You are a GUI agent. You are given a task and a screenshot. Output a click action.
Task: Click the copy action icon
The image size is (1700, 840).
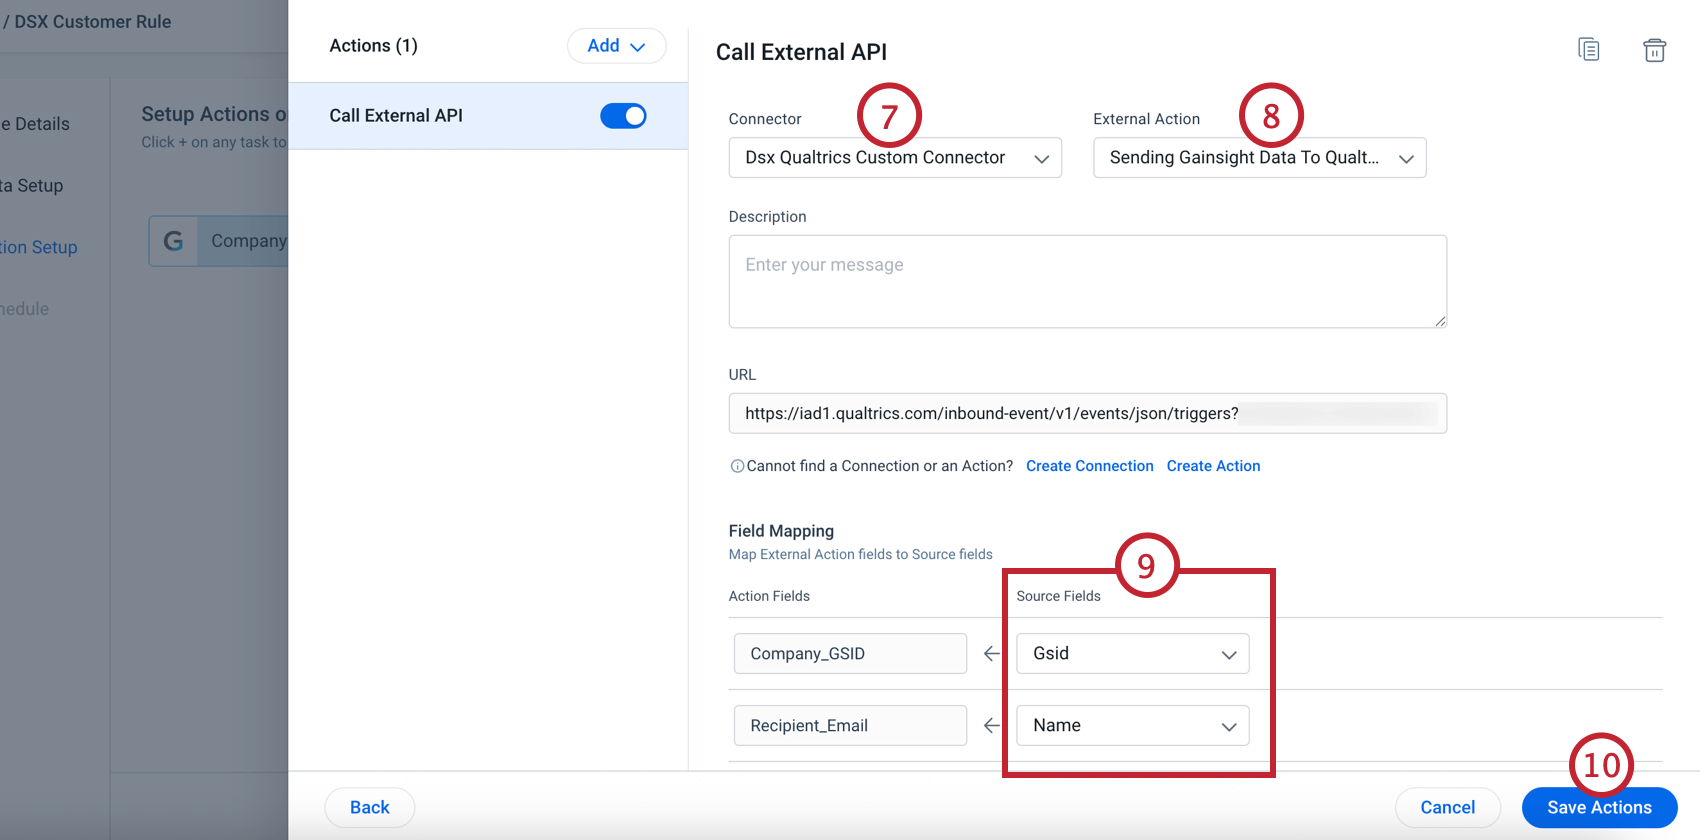pos(1588,49)
